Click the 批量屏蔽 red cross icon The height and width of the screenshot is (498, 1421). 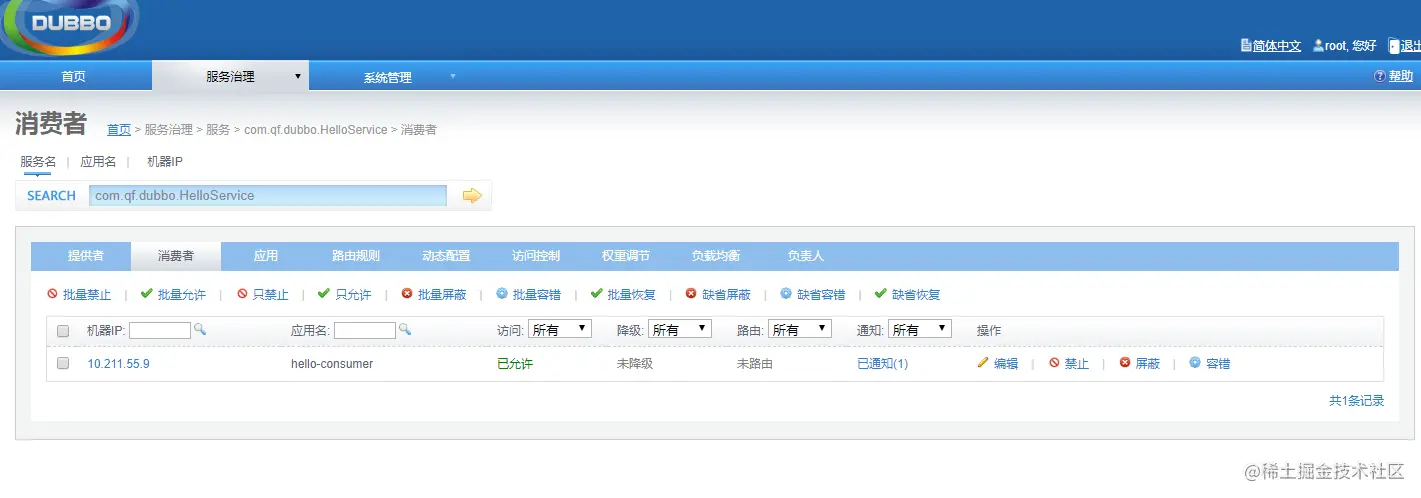pyautogui.click(x=407, y=294)
